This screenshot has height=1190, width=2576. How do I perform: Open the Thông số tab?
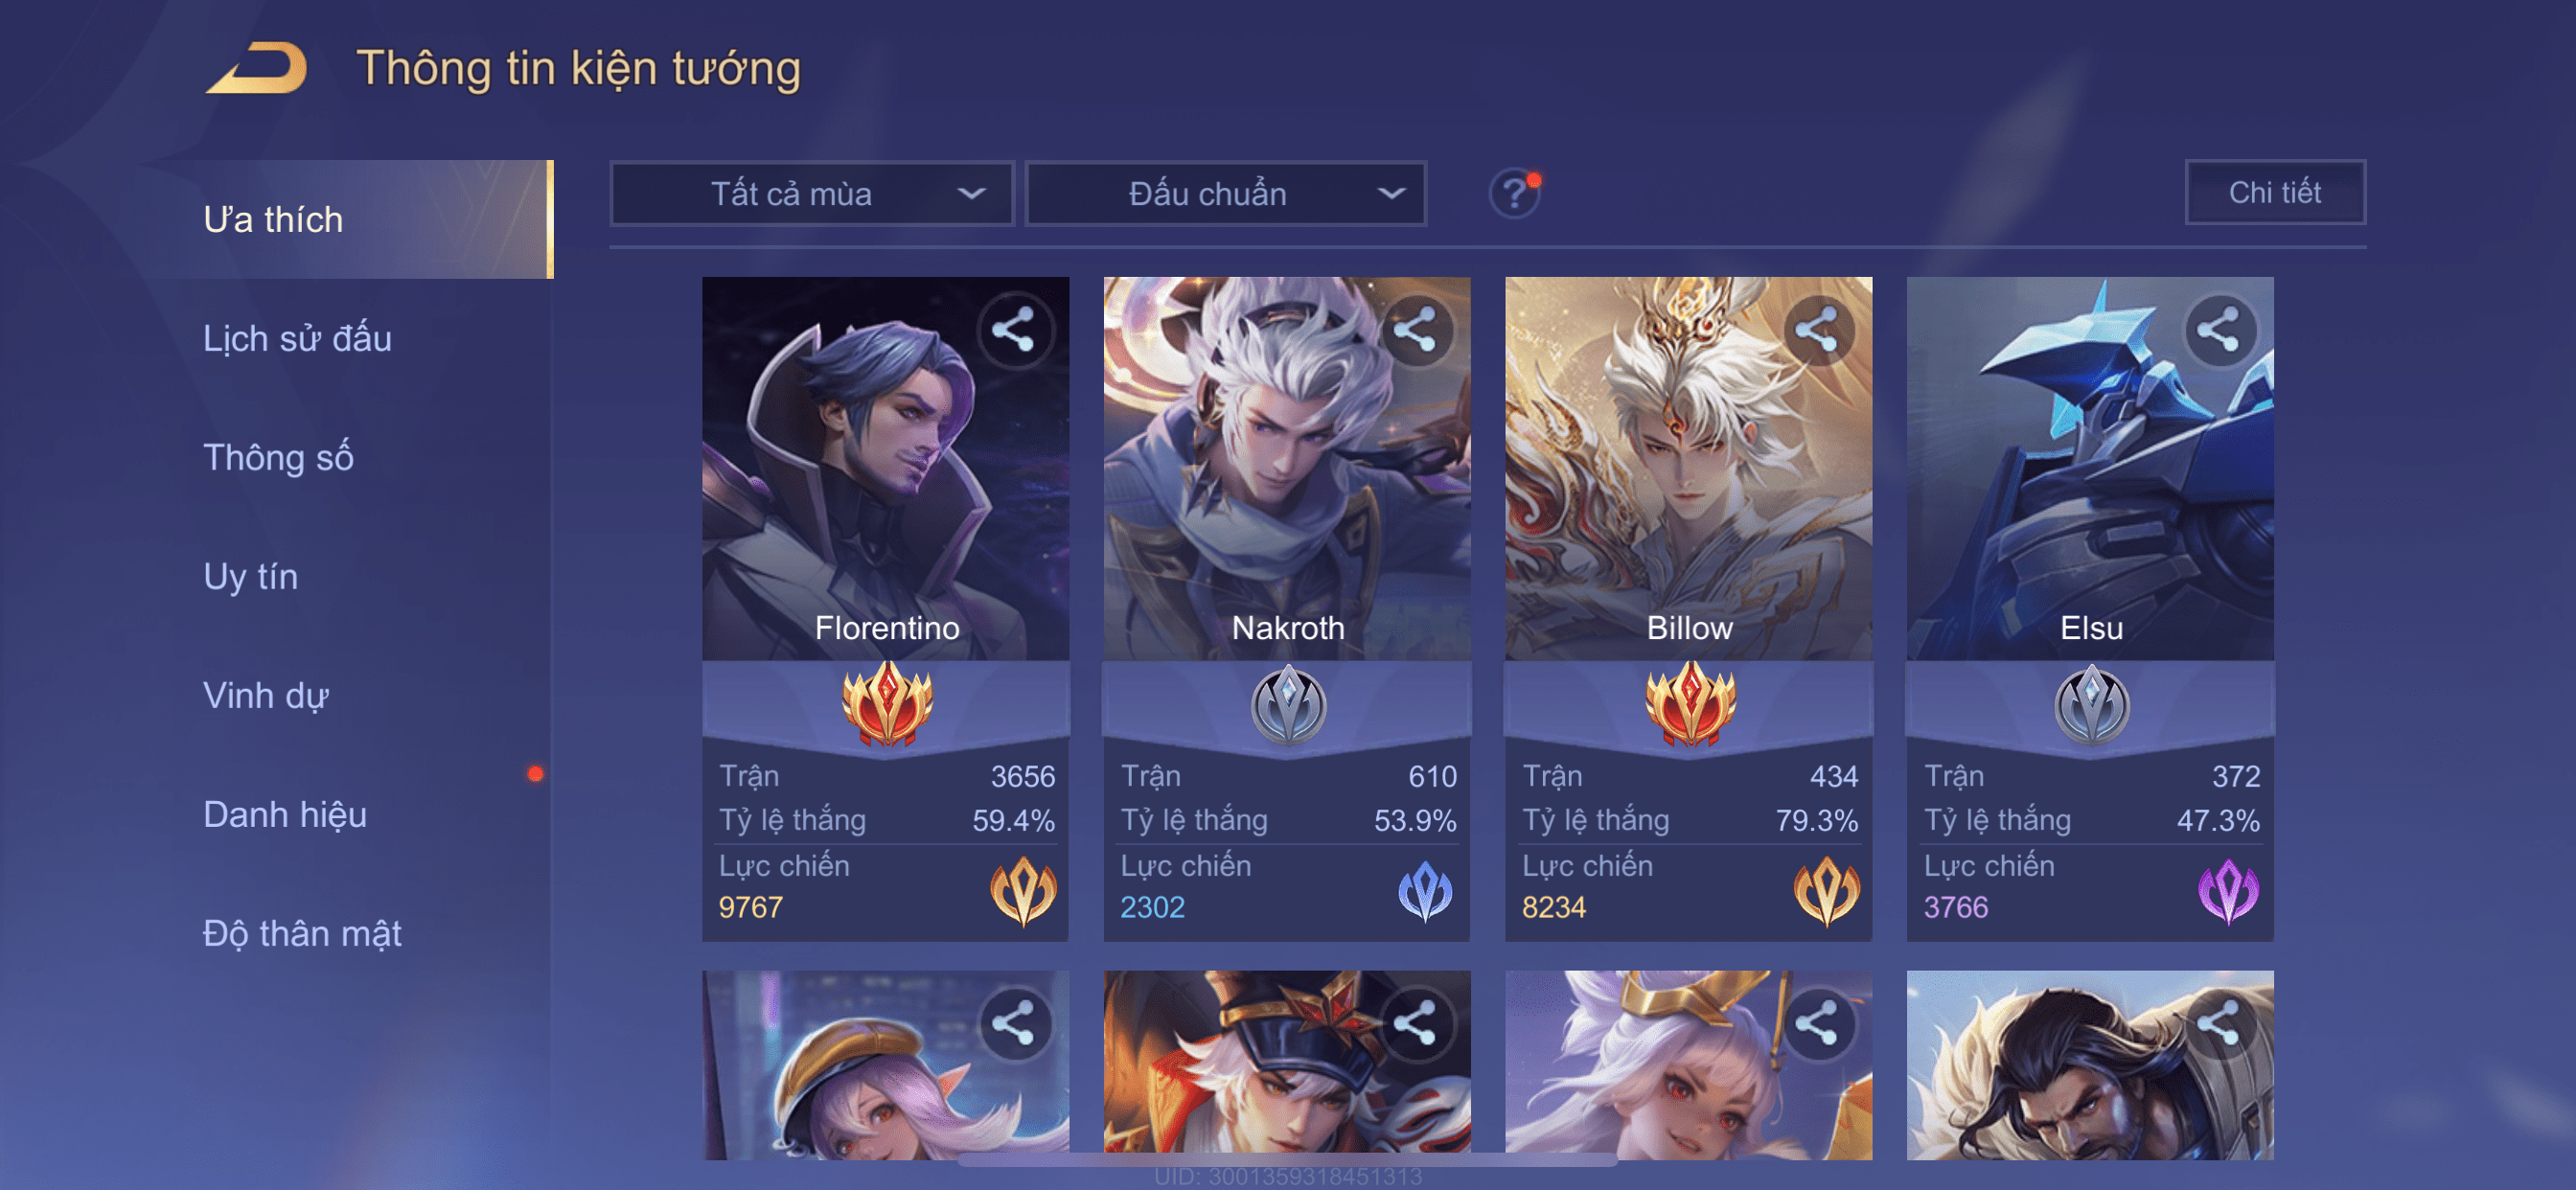pos(278,458)
